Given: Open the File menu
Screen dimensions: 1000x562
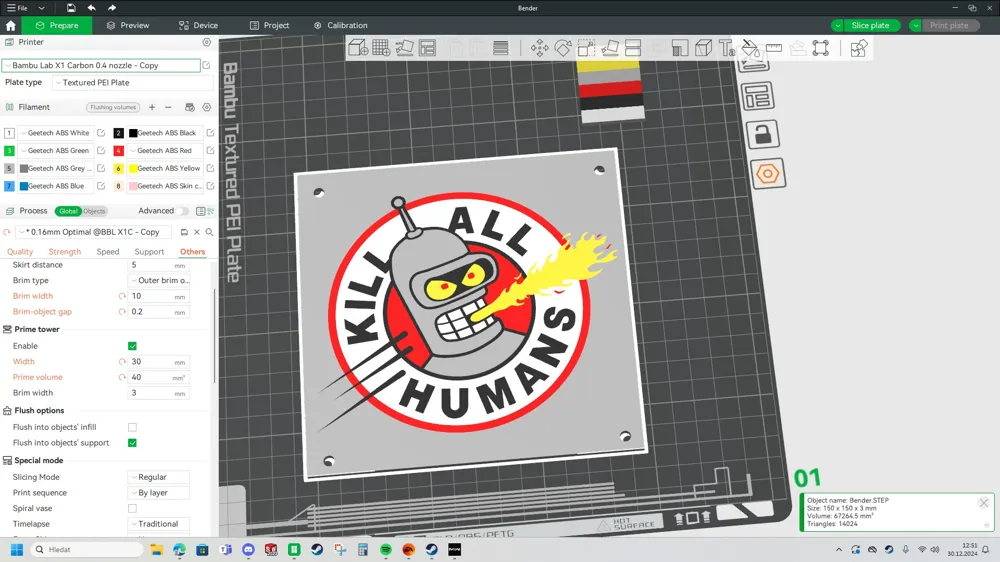Looking at the screenshot, I should pos(18,8).
